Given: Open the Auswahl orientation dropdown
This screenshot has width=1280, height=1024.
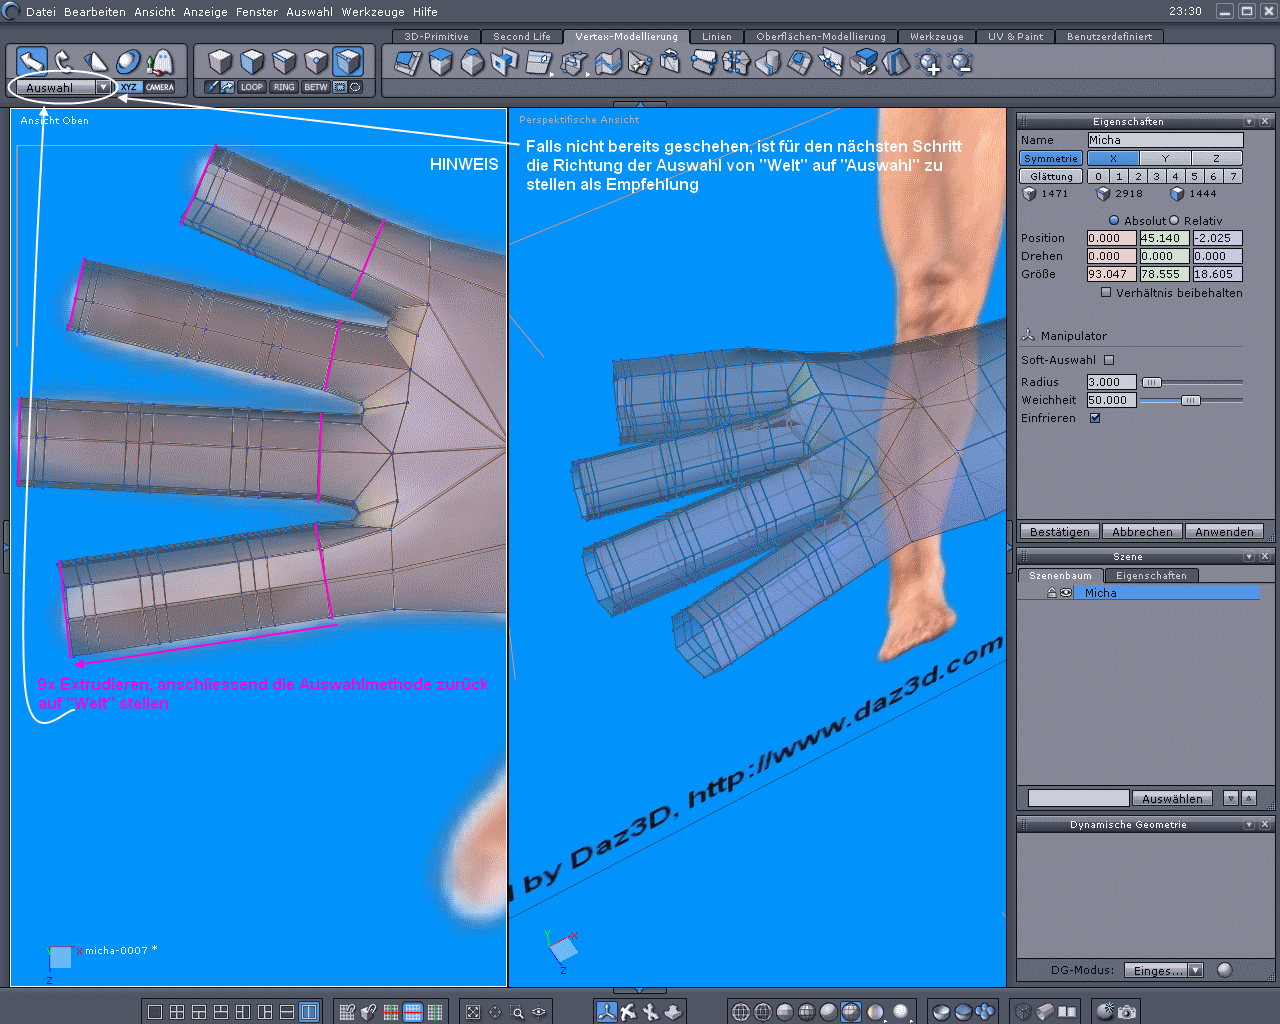Looking at the screenshot, I should tap(63, 88).
